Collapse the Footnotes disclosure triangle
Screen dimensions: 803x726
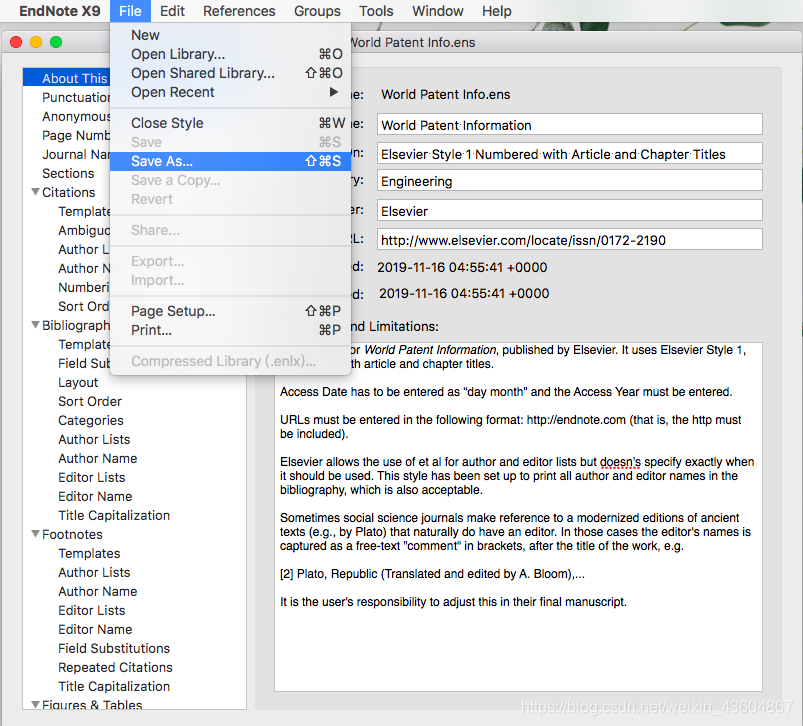click(x=35, y=534)
